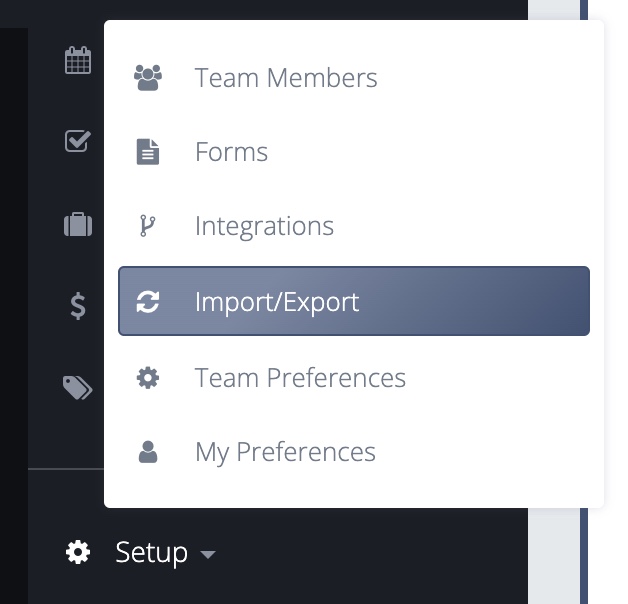Select the highlighted Import/Export item

coord(354,301)
